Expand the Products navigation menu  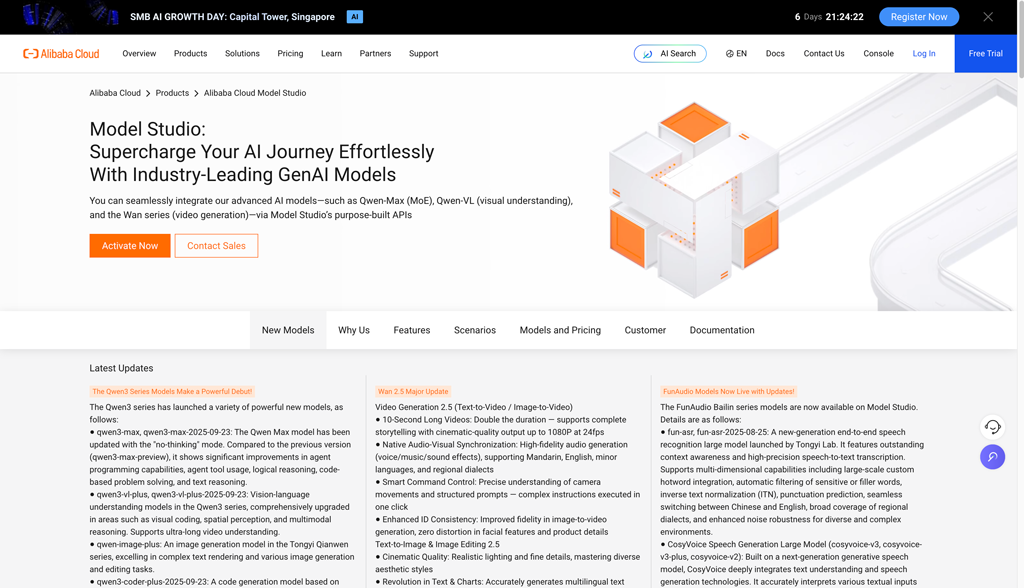click(190, 54)
